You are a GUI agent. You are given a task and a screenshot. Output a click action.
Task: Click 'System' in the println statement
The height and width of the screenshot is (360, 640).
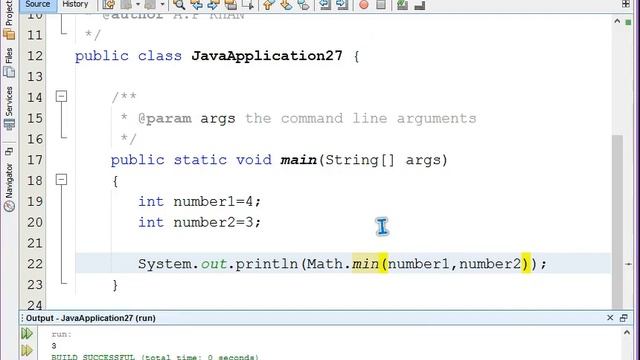coord(165,264)
